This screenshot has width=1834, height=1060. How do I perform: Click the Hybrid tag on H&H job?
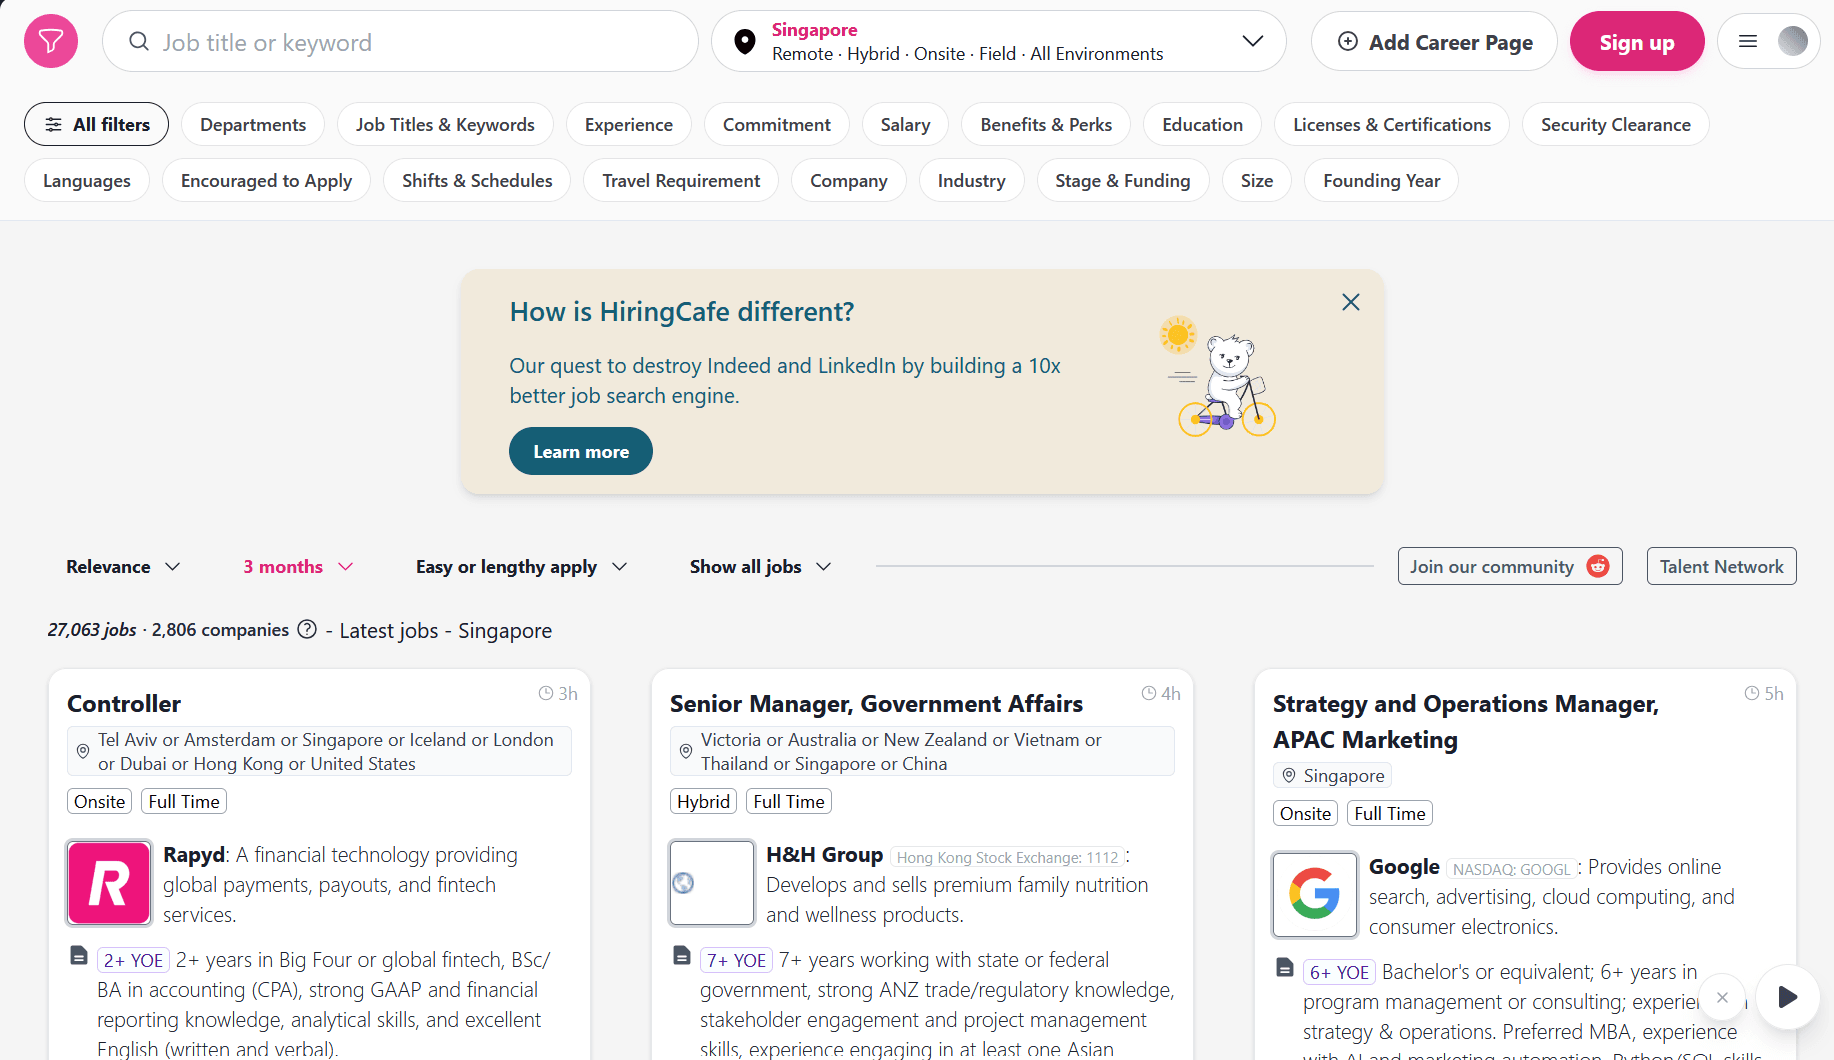703,801
